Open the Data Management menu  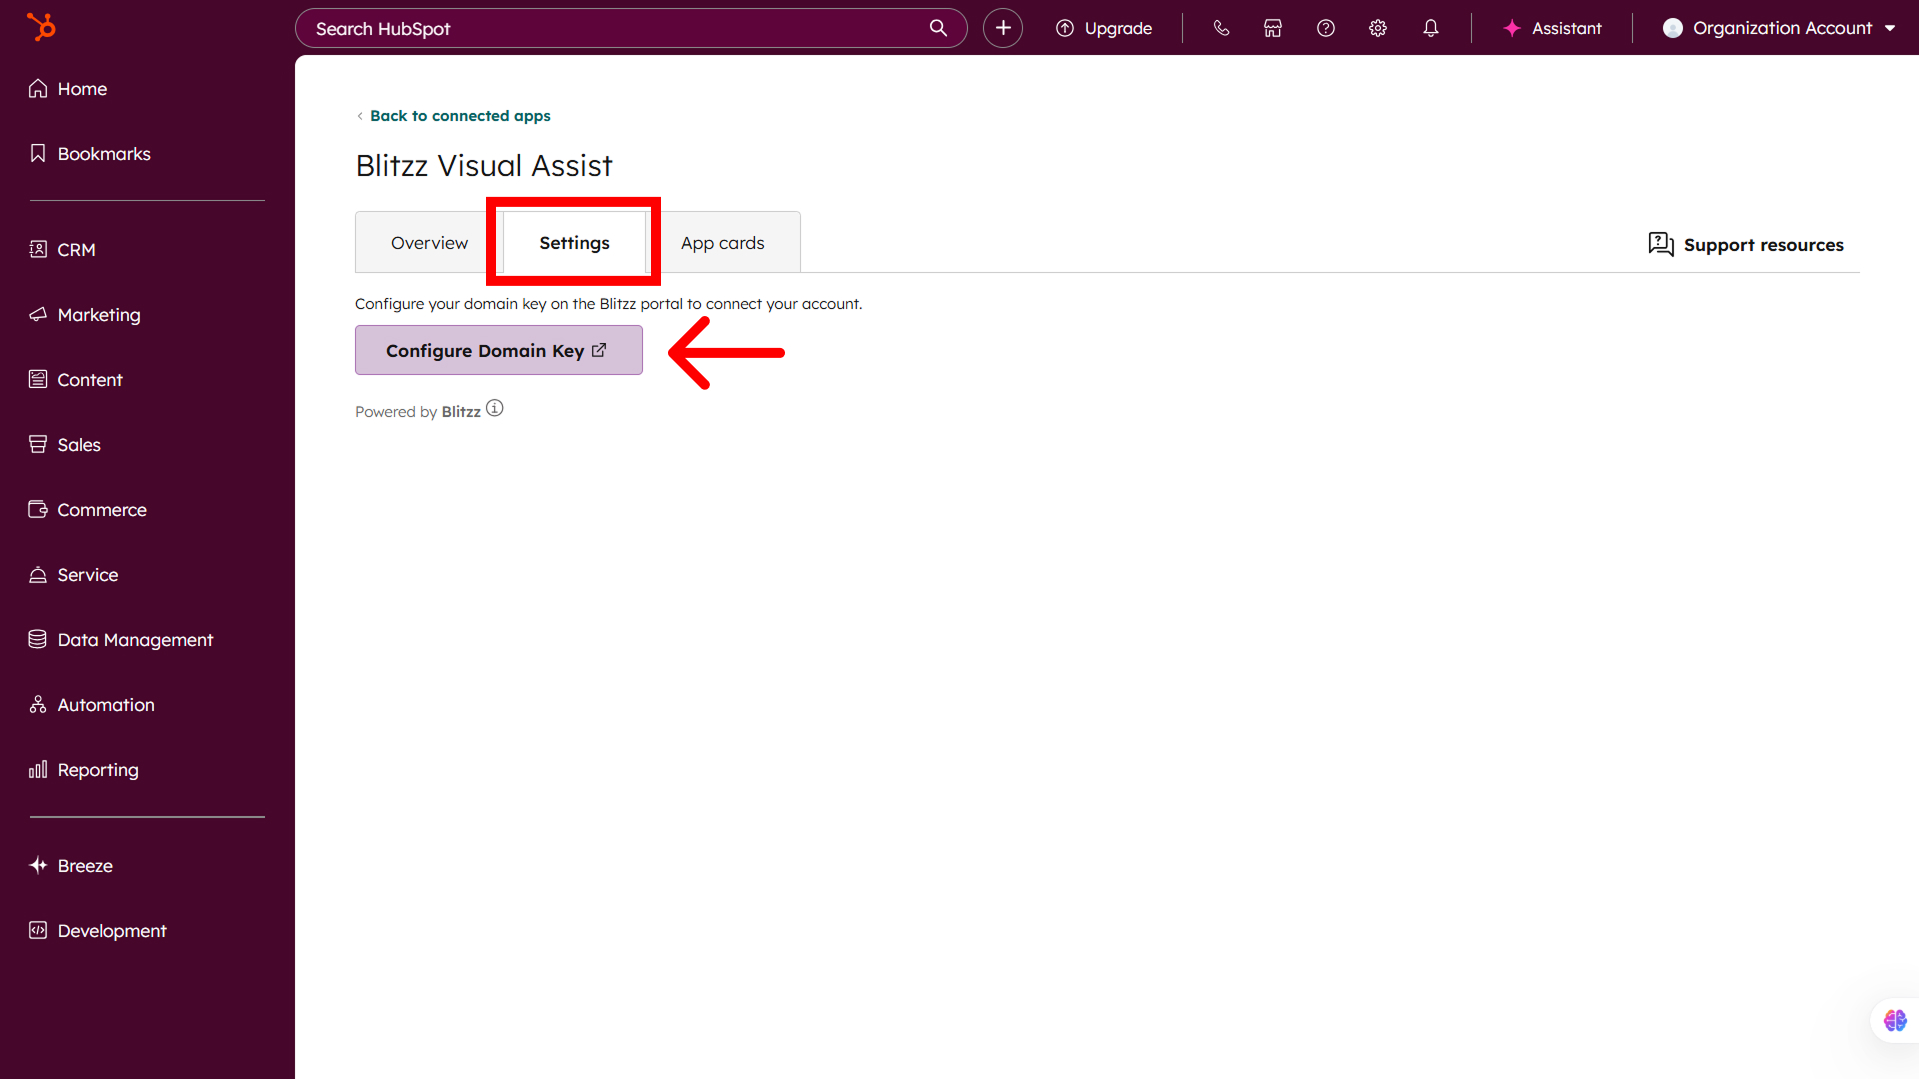(121, 640)
